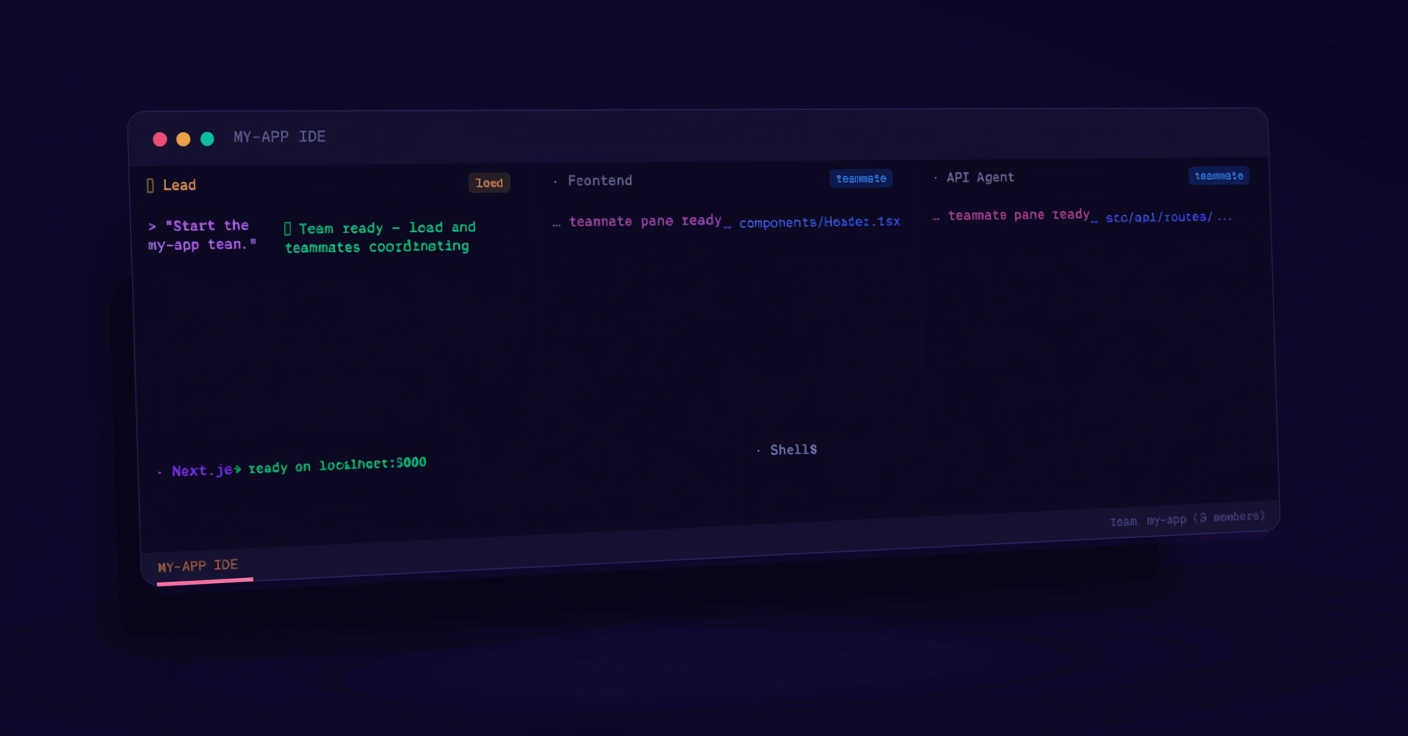Focus the Shell$ pane
Image resolution: width=1408 pixels, height=736 pixels.
pyautogui.click(x=792, y=450)
